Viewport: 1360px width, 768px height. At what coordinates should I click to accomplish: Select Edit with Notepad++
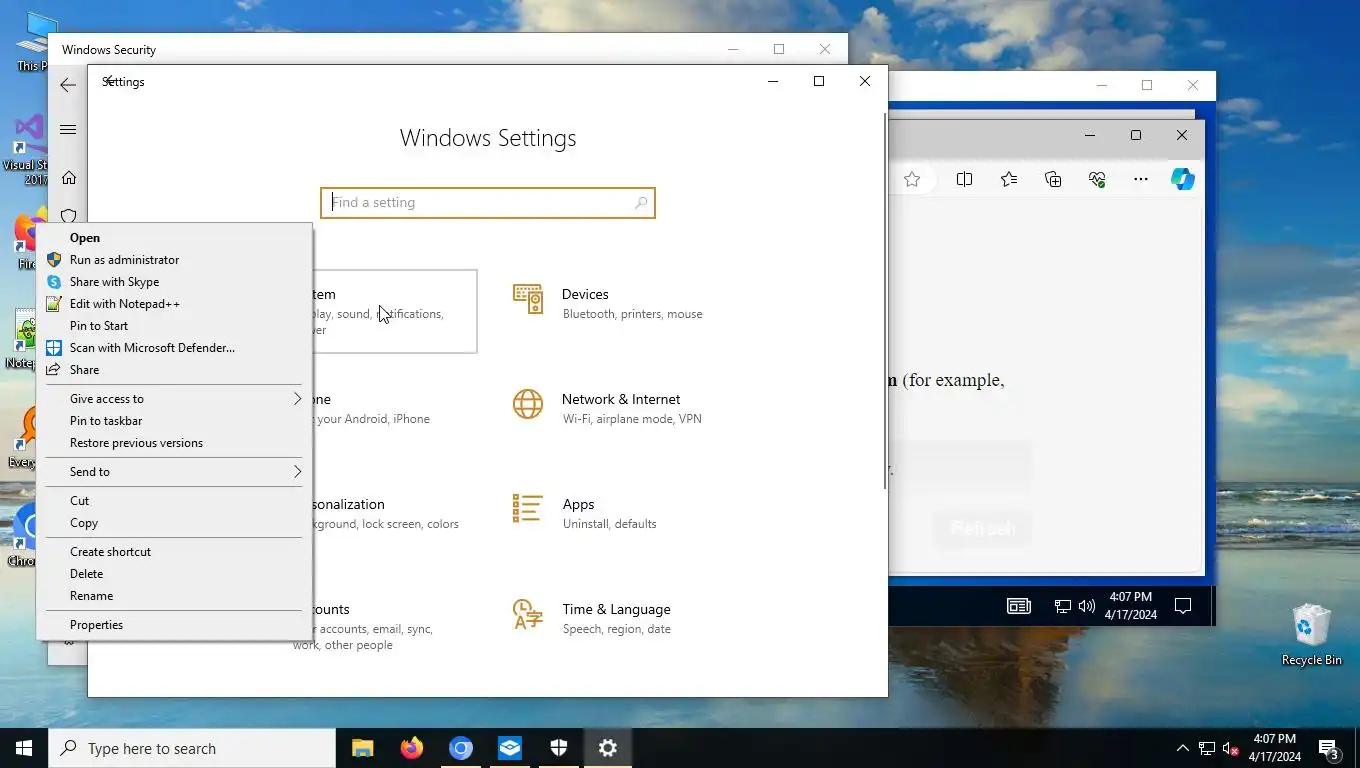pyautogui.click(x=174, y=304)
